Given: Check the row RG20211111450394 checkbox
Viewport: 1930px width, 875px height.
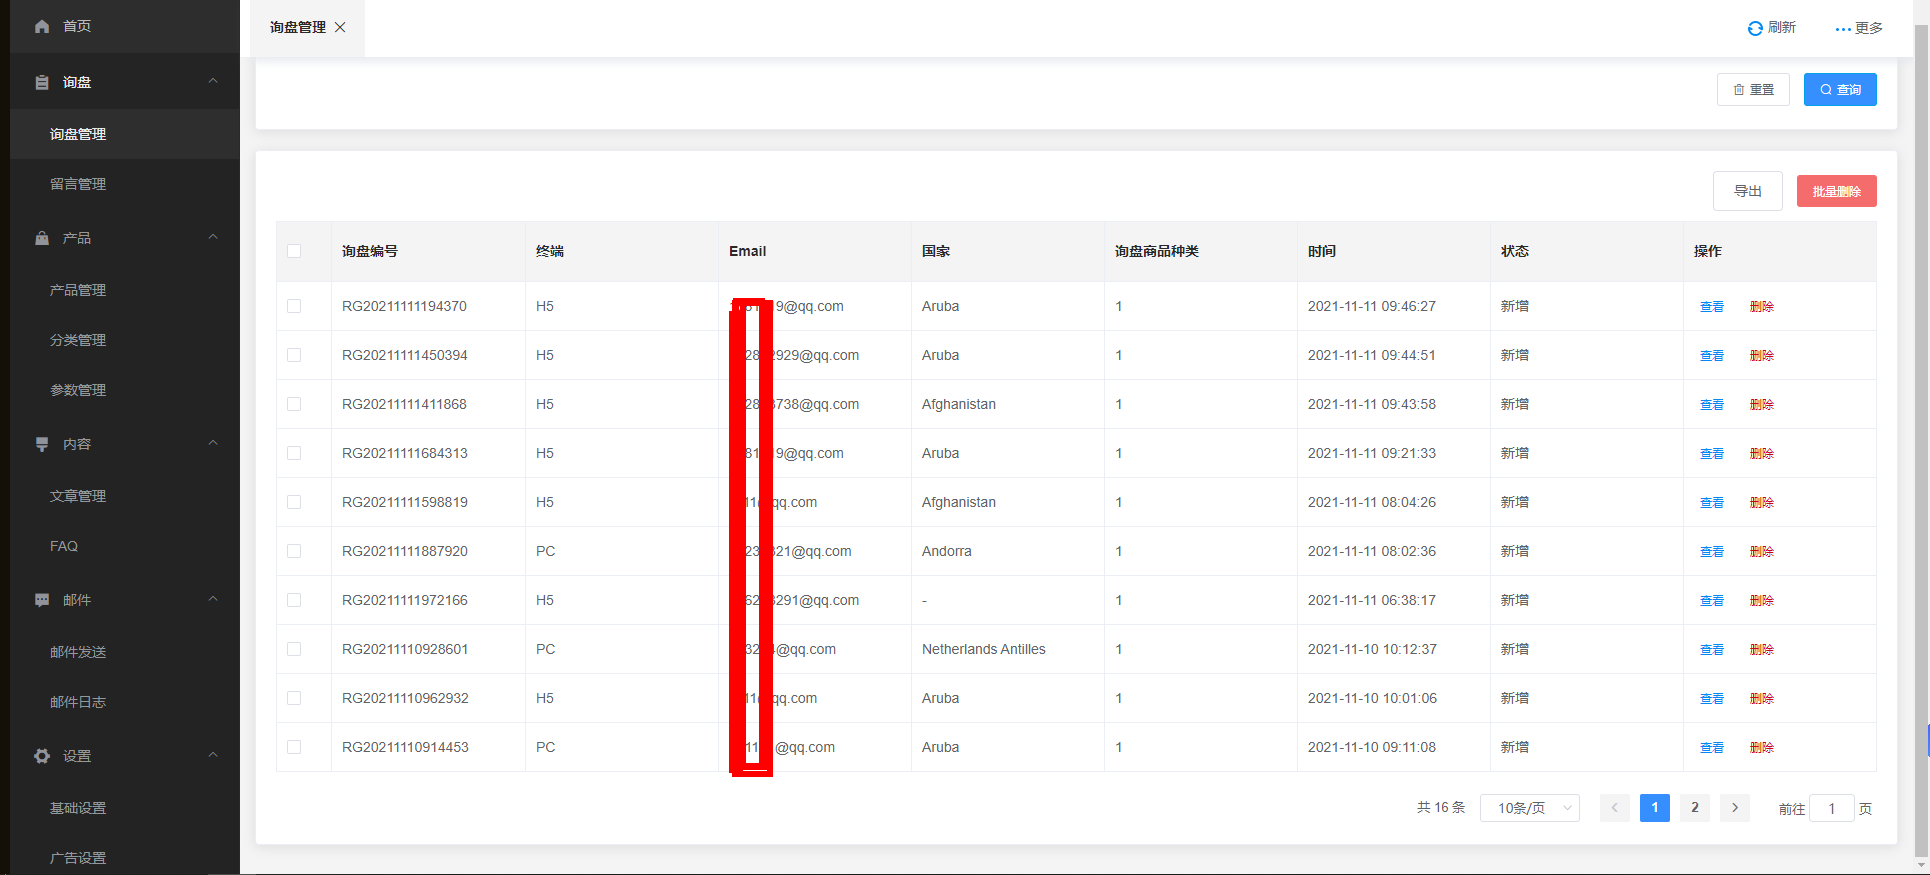Looking at the screenshot, I should pyautogui.click(x=294, y=355).
